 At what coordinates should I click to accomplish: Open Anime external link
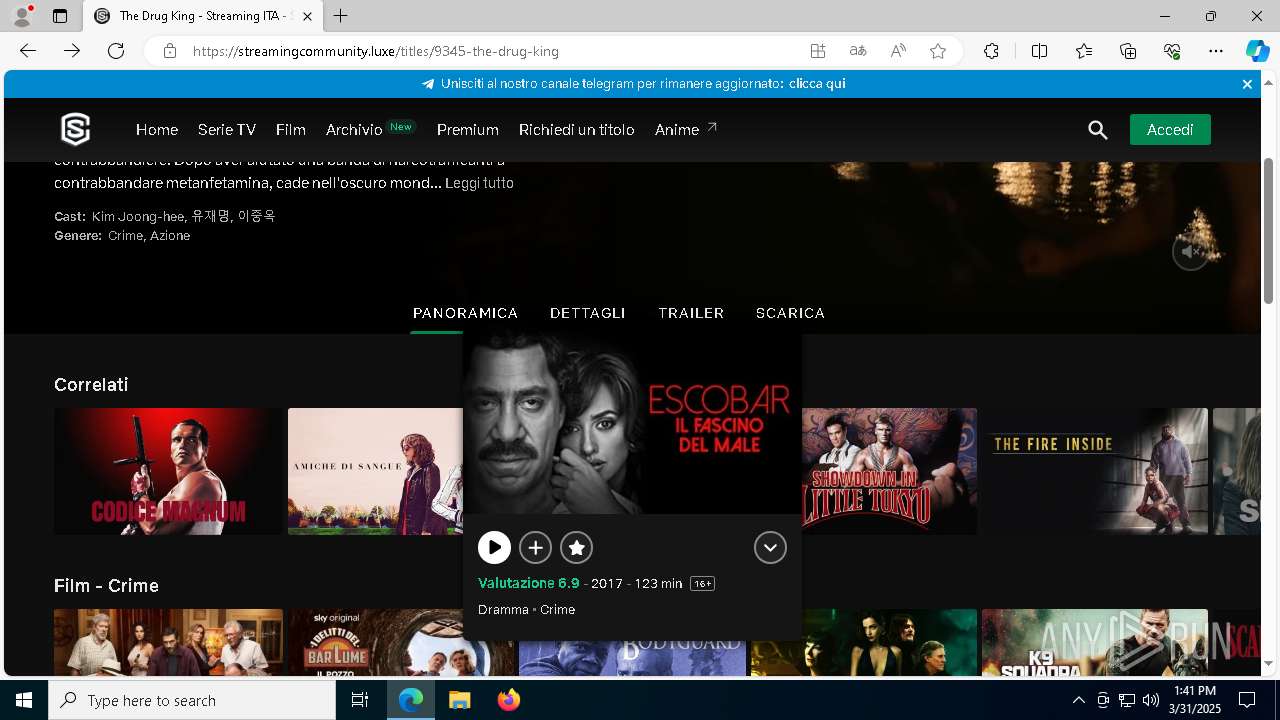pos(686,130)
